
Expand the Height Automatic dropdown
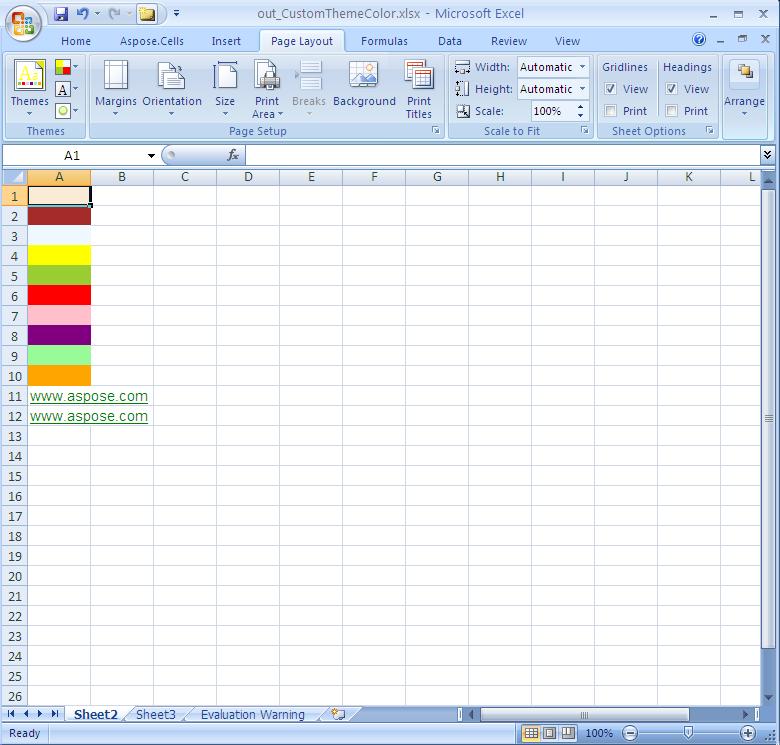point(582,89)
